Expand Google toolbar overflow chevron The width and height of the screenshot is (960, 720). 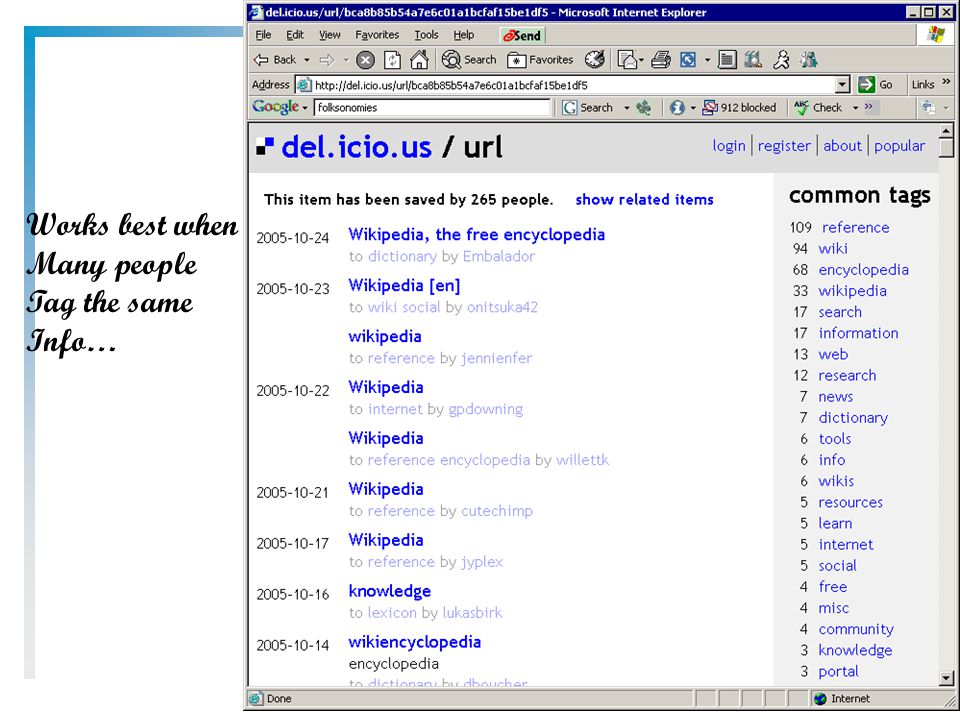(x=868, y=107)
